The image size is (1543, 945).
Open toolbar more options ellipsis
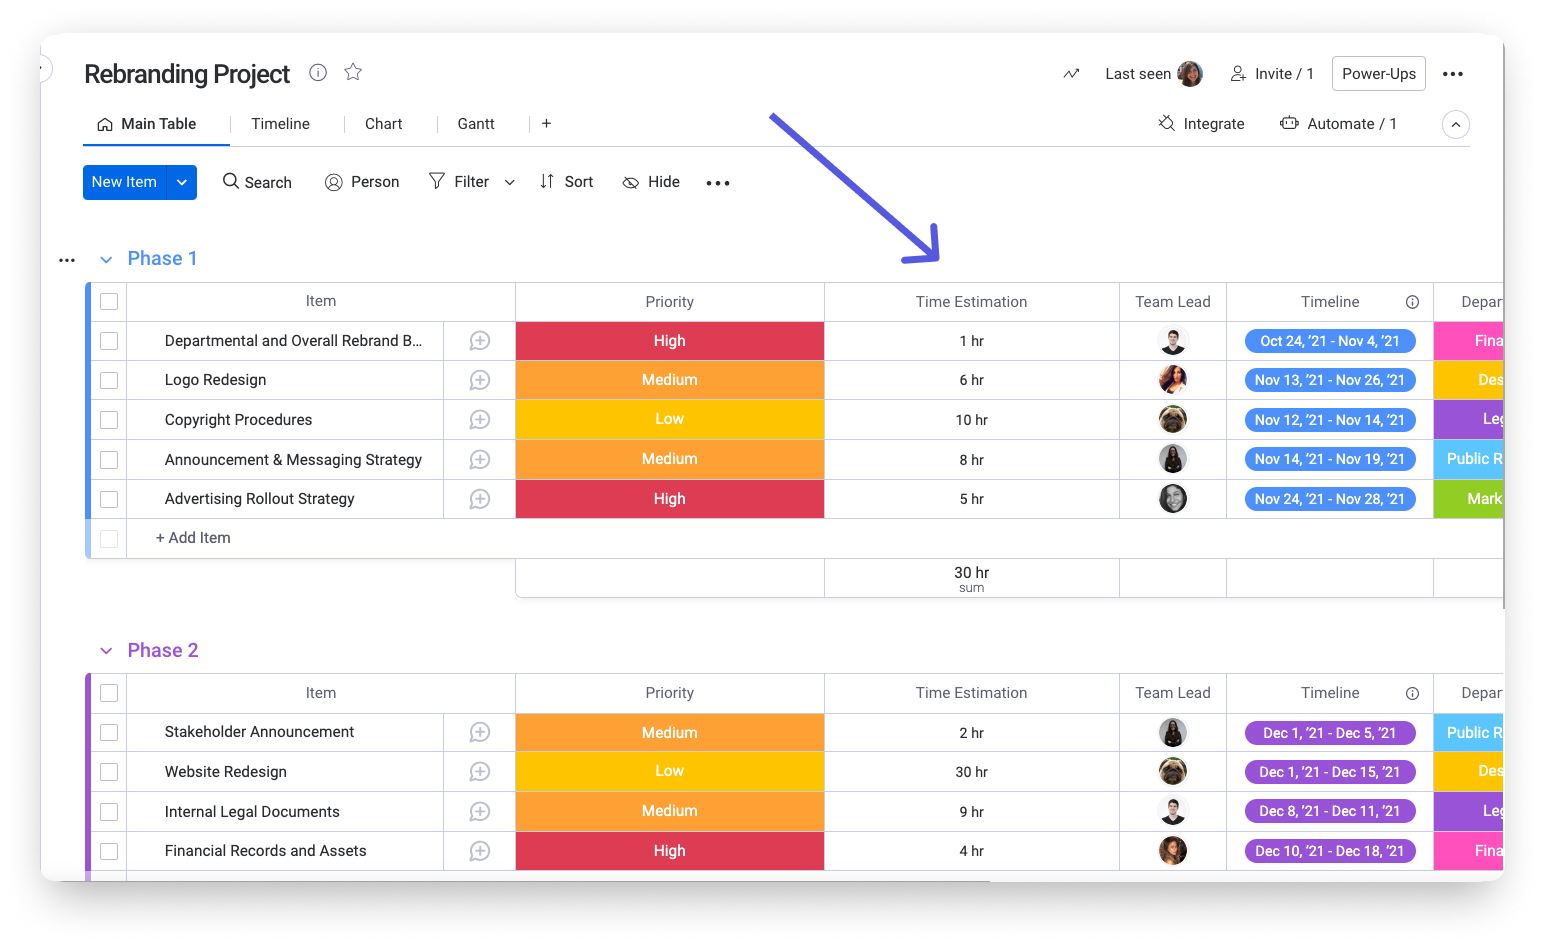click(718, 183)
